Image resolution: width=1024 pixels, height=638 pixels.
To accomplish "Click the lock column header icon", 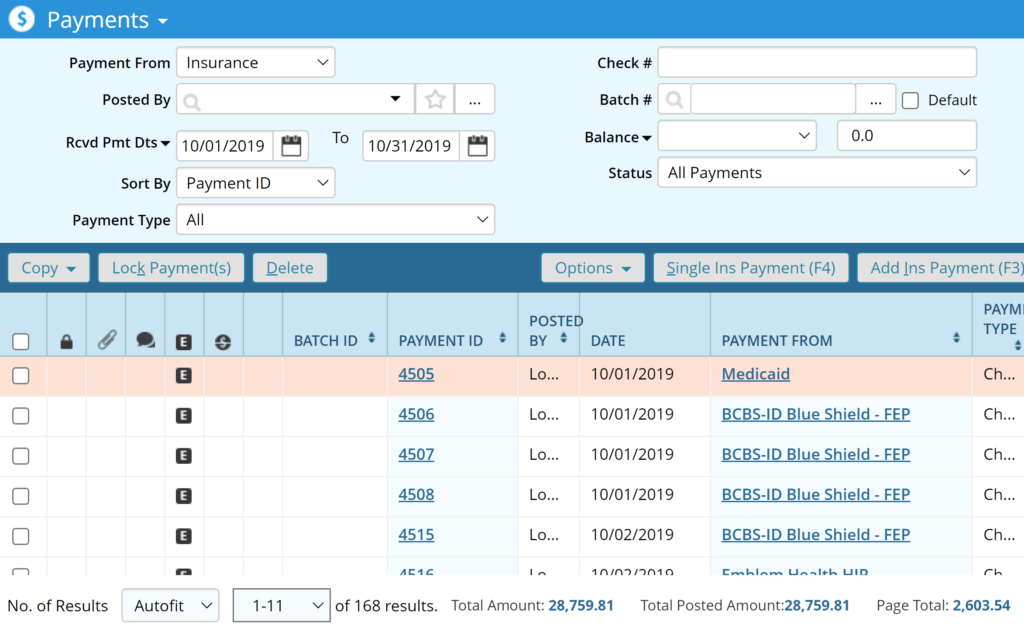I will [67, 341].
